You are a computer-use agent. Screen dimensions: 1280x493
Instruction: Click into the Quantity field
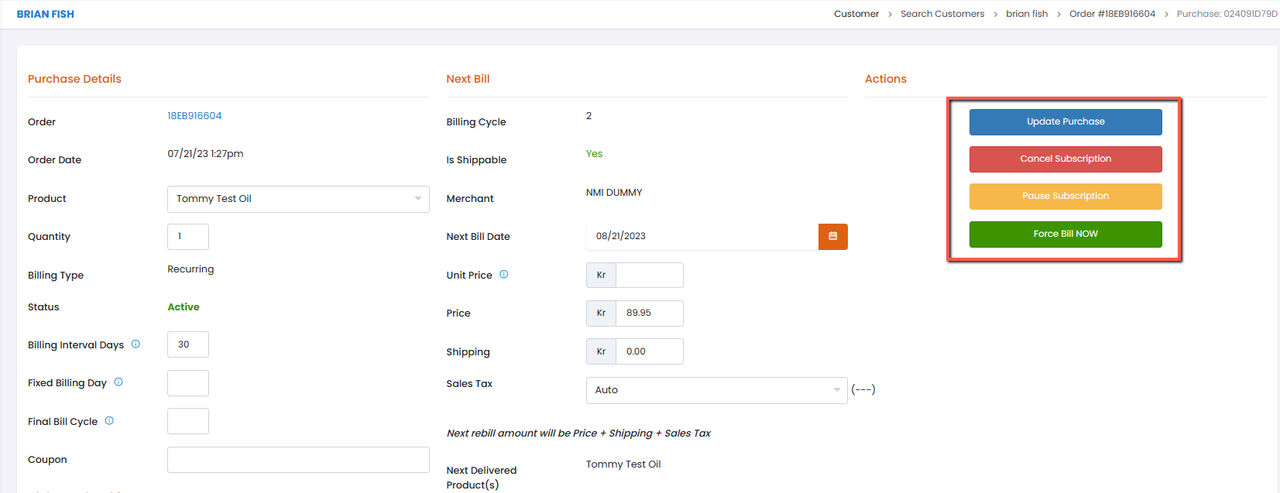pyautogui.click(x=188, y=237)
